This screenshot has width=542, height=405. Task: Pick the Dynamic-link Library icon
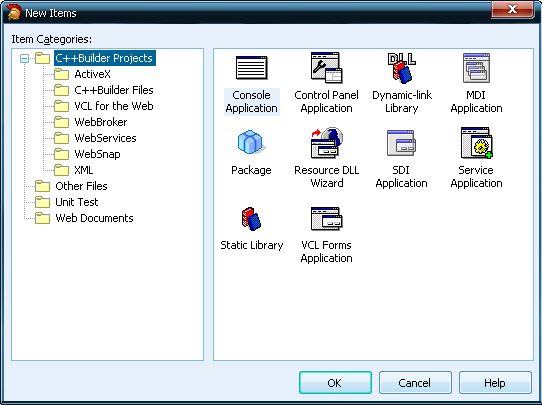coord(401,68)
